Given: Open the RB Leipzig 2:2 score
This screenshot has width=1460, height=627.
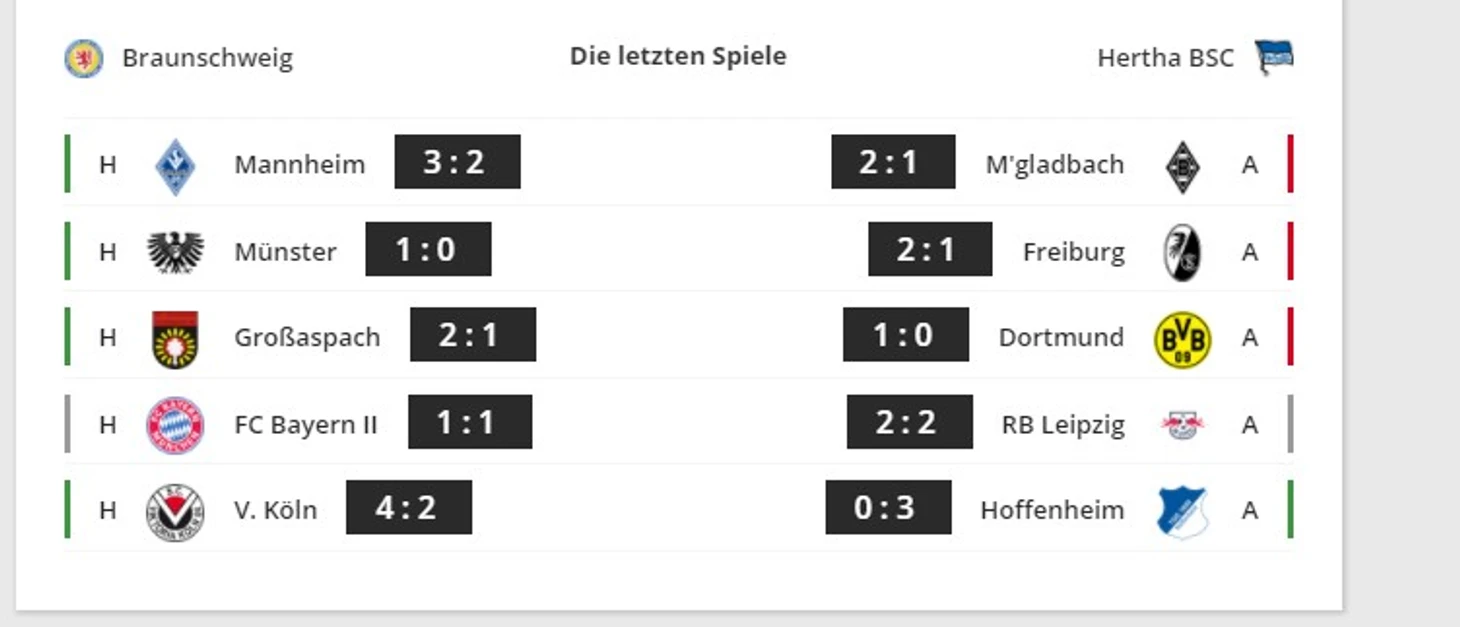Looking at the screenshot, I should point(910,422).
